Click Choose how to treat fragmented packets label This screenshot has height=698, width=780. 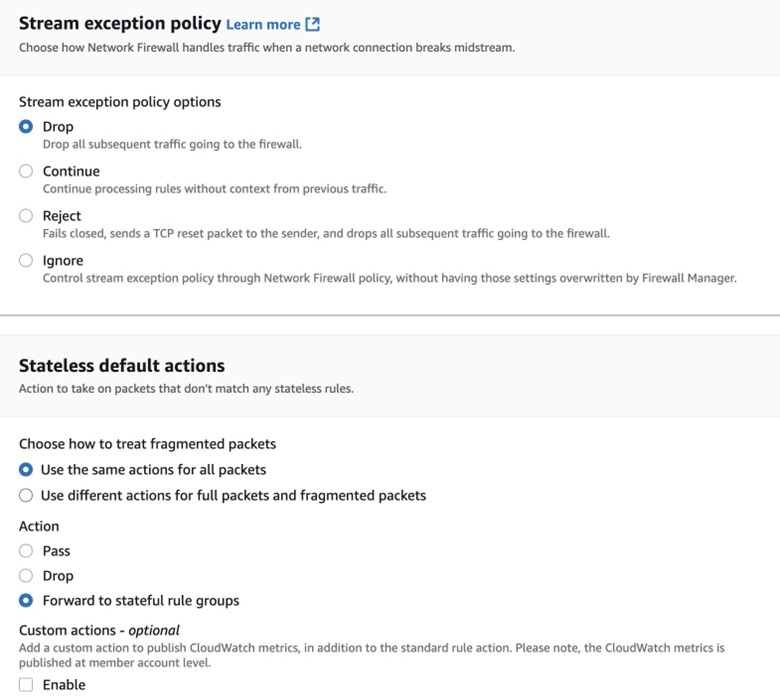(x=147, y=444)
